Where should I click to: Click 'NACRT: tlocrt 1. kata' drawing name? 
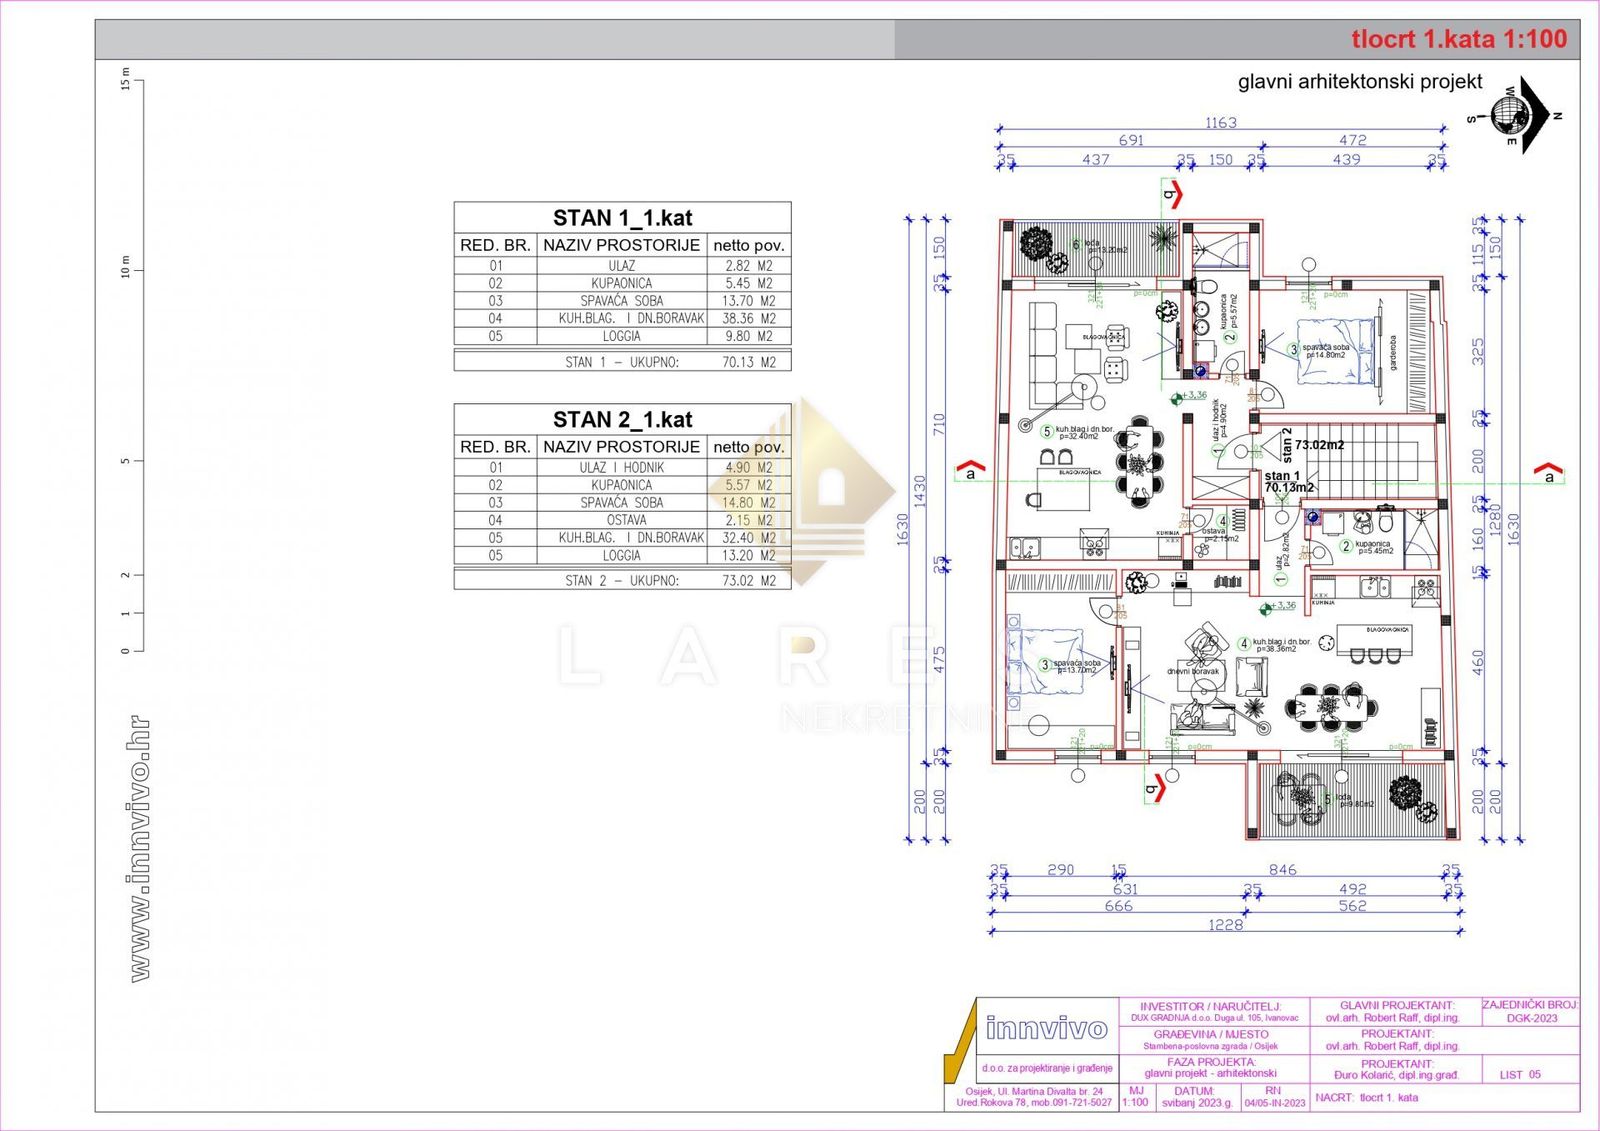[x=1366, y=1098]
